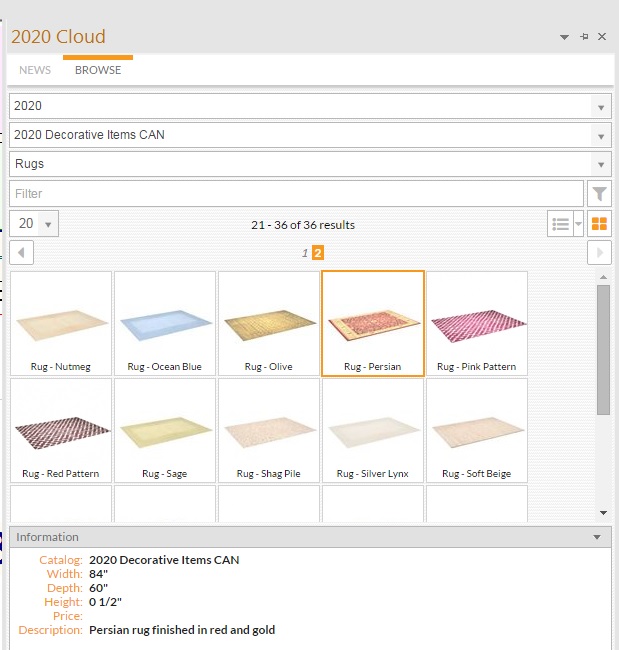
Task: Change the 20 results-per-page dropdown
Action: coord(34,223)
